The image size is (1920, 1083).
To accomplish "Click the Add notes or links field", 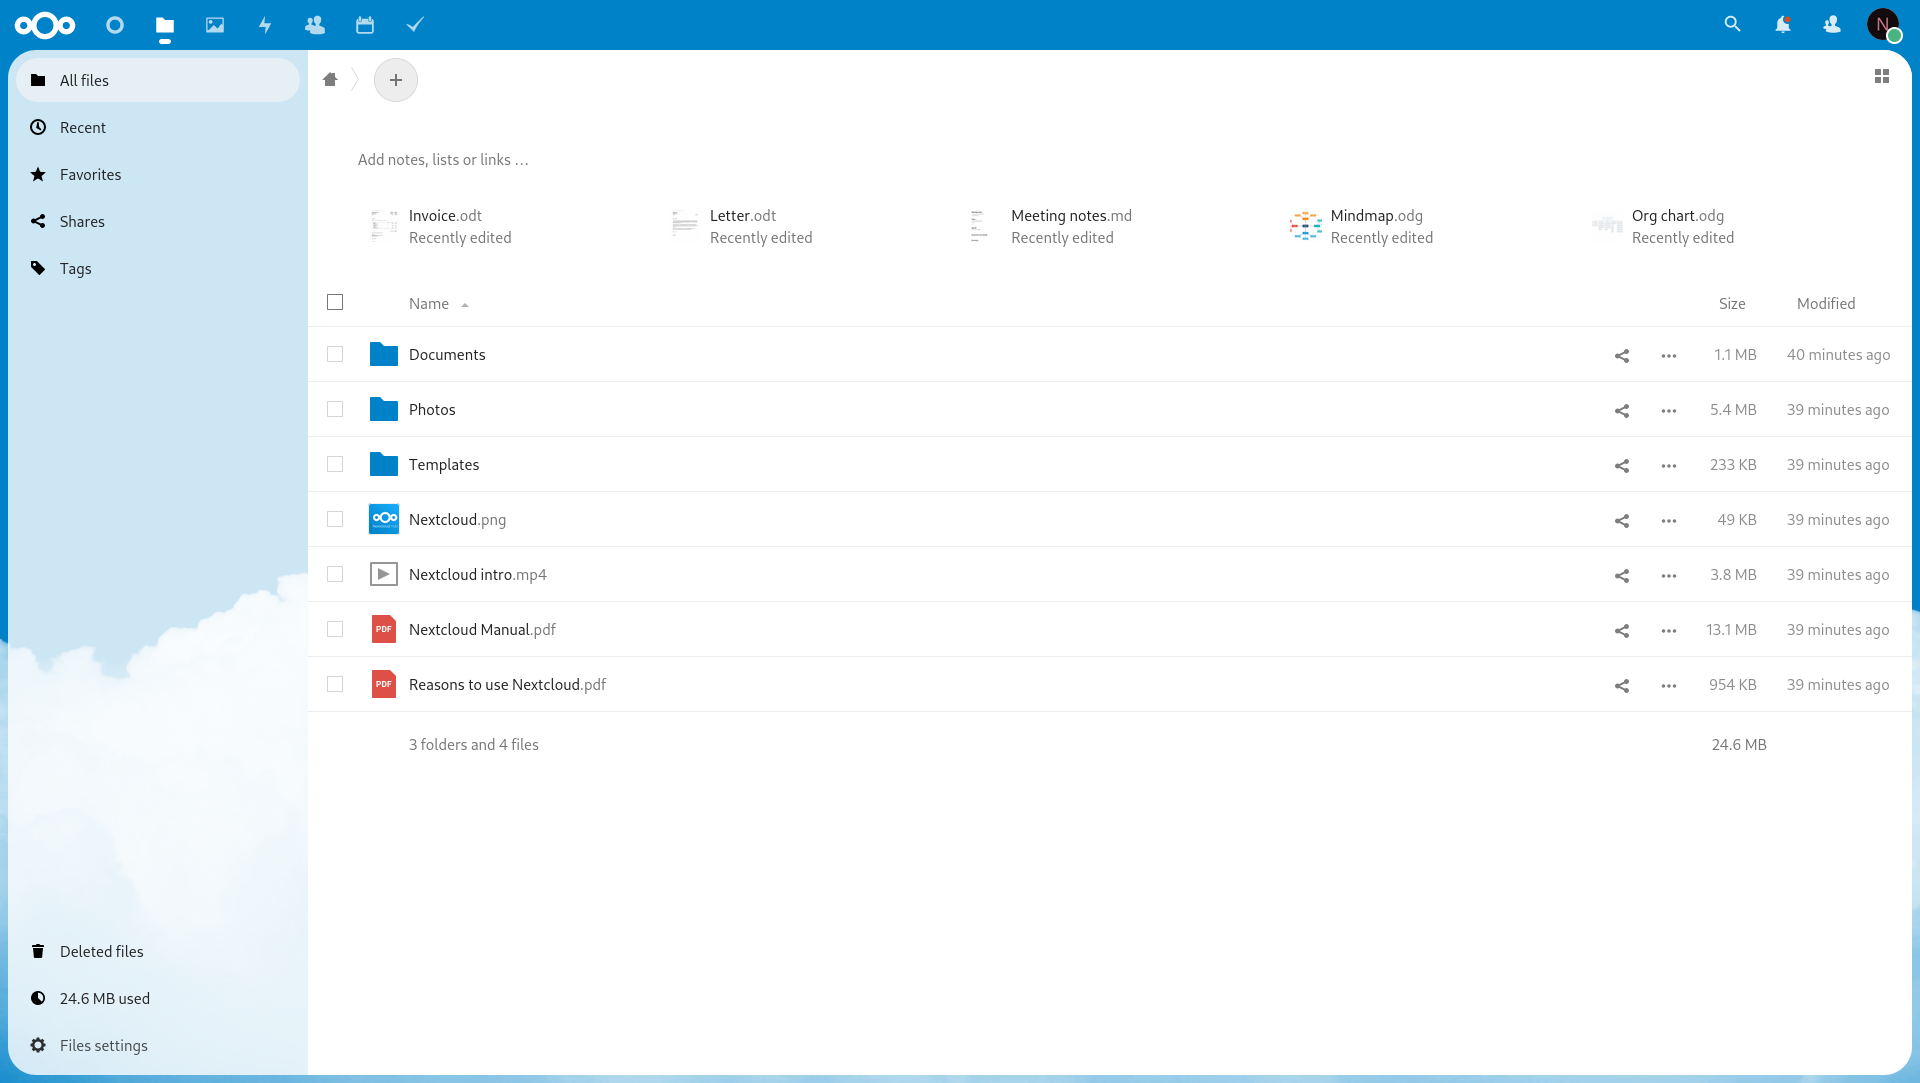I will click(x=443, y=158).
